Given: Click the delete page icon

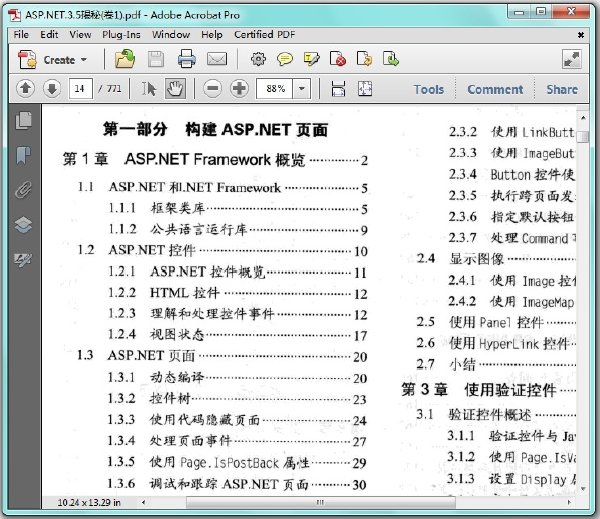Looking at the screenshot, I should [338, 59].
